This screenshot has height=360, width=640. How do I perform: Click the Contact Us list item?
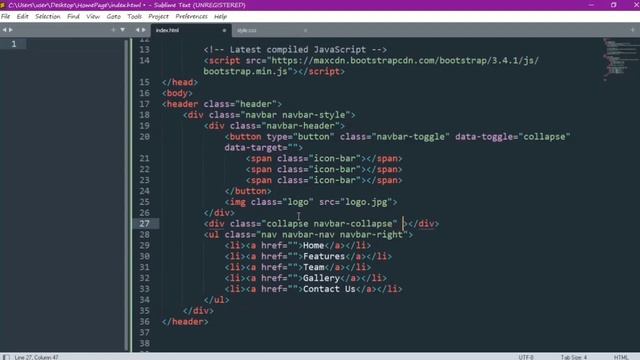pos(313,289)
